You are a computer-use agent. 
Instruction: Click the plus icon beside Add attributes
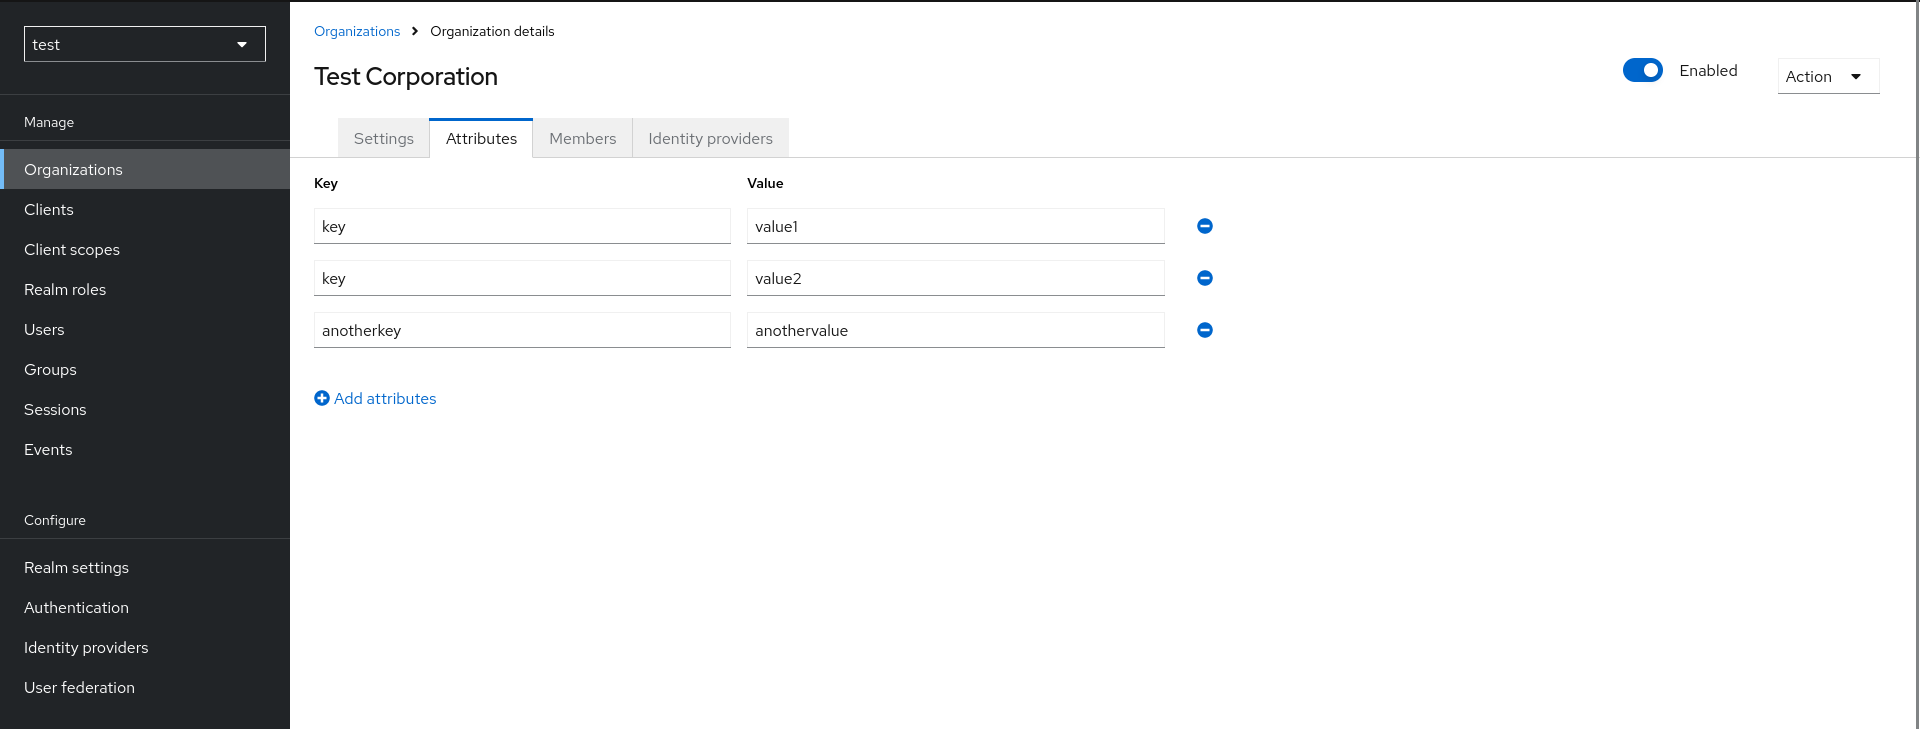click(322, 398)
